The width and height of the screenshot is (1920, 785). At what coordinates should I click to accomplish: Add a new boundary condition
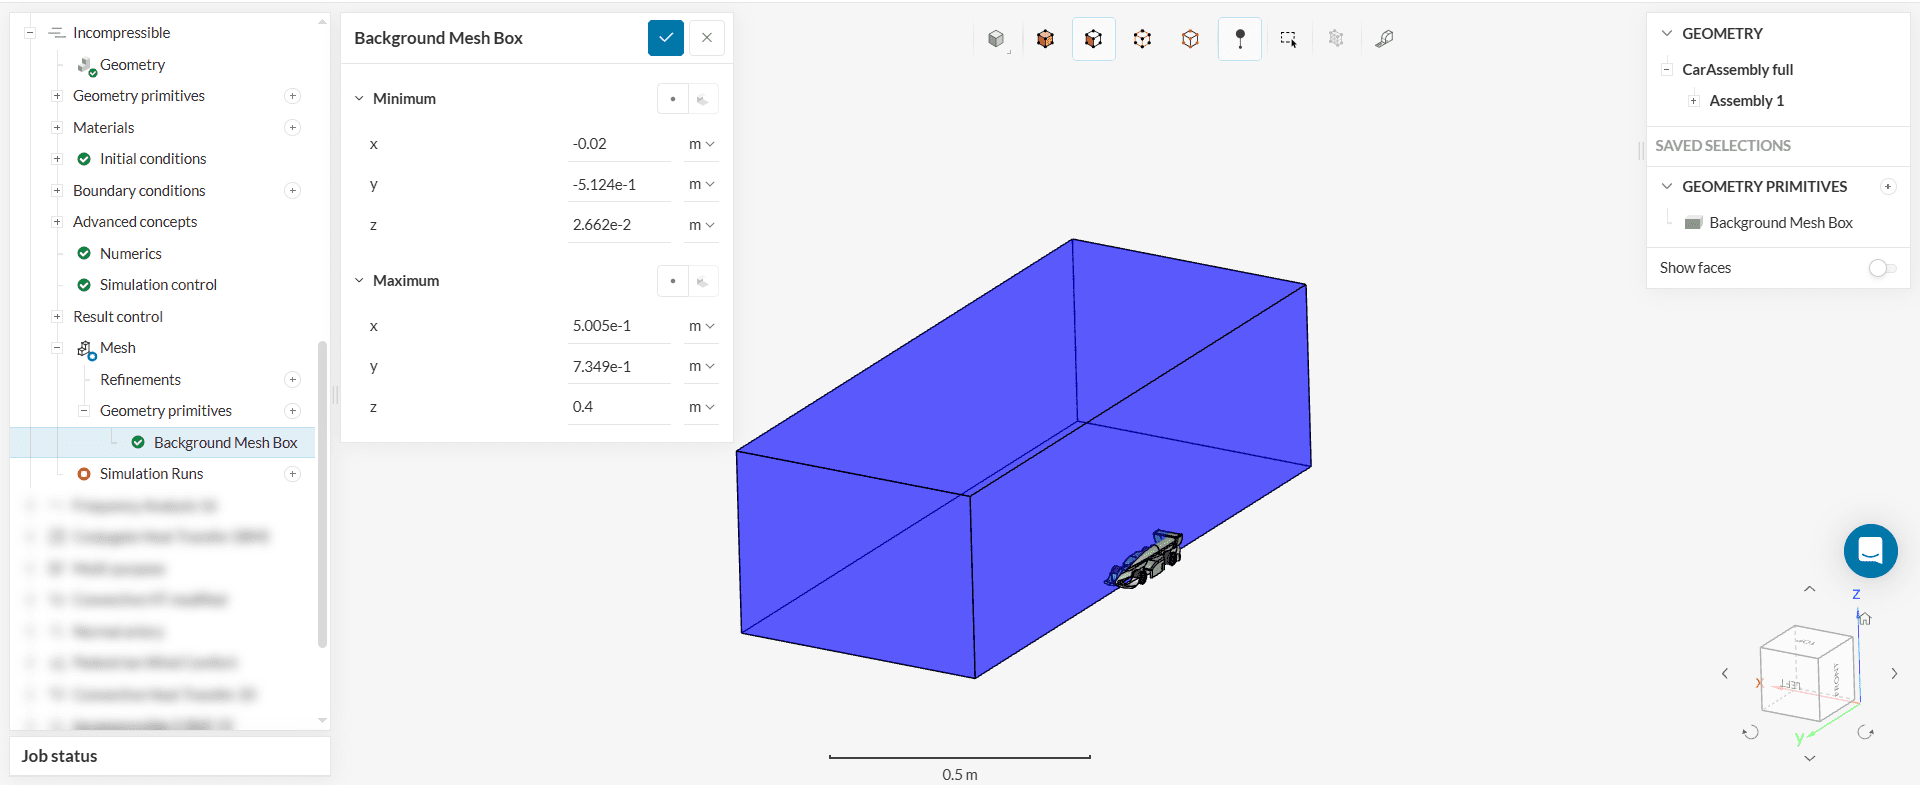292,191
